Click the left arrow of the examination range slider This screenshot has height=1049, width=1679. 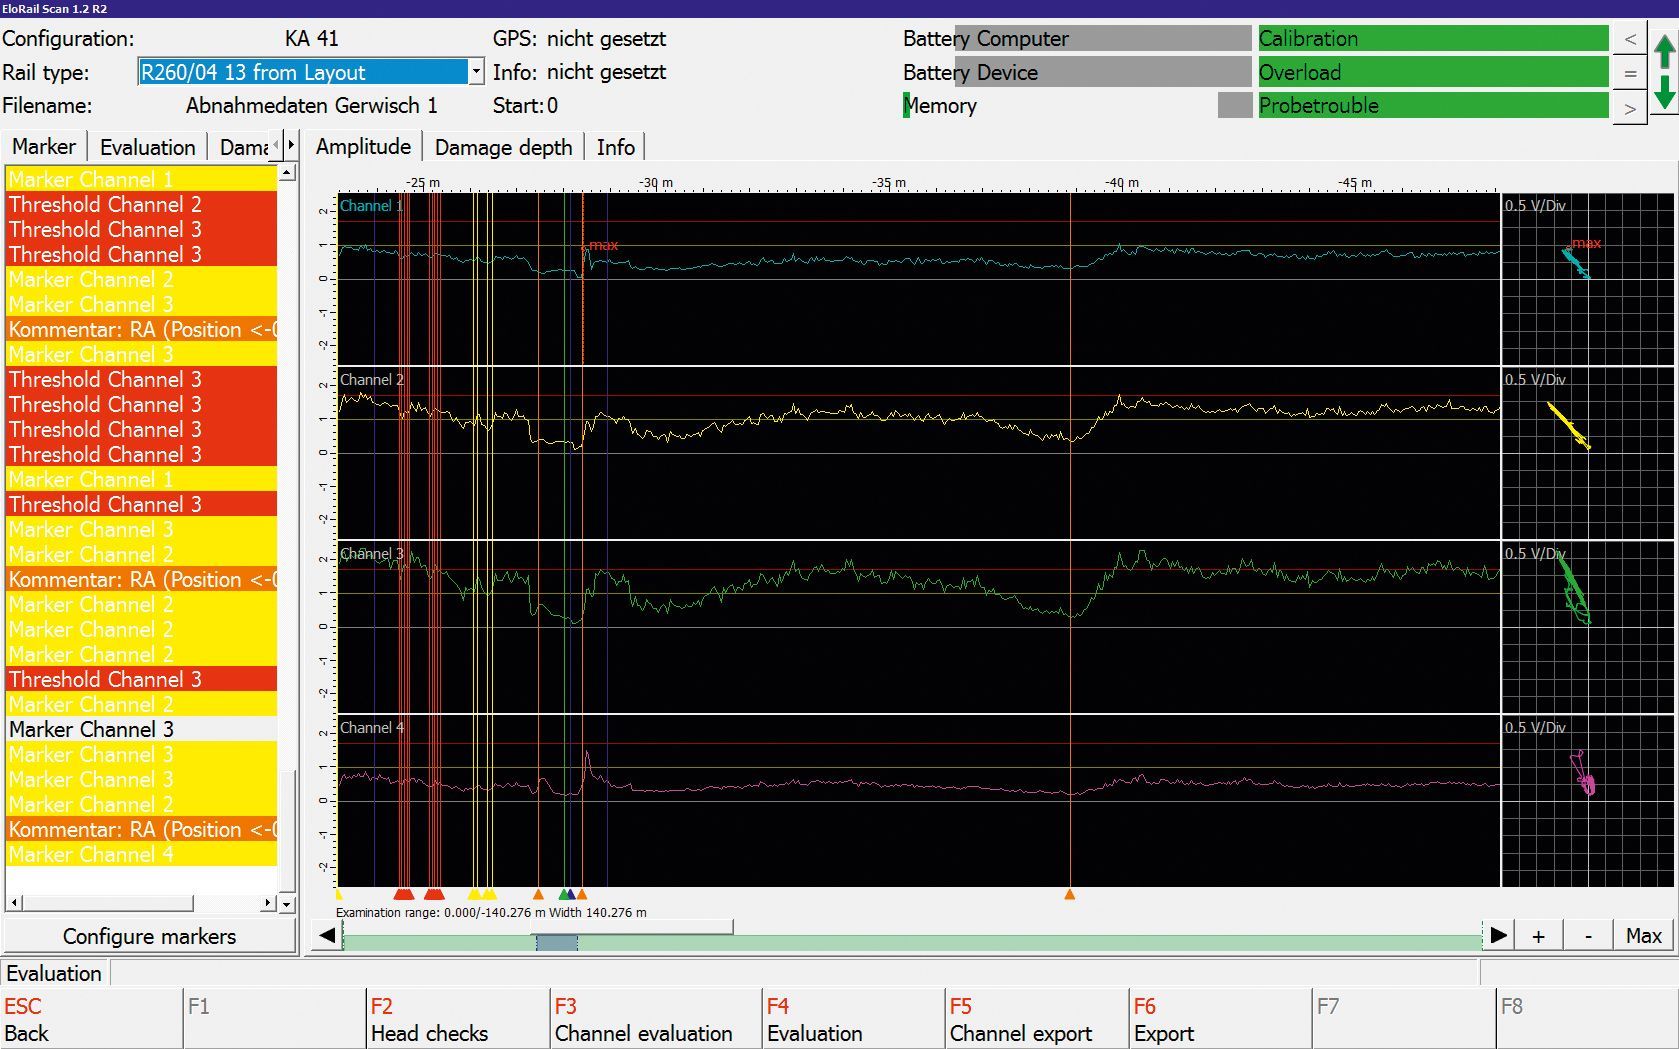click(x=325, y=936)
